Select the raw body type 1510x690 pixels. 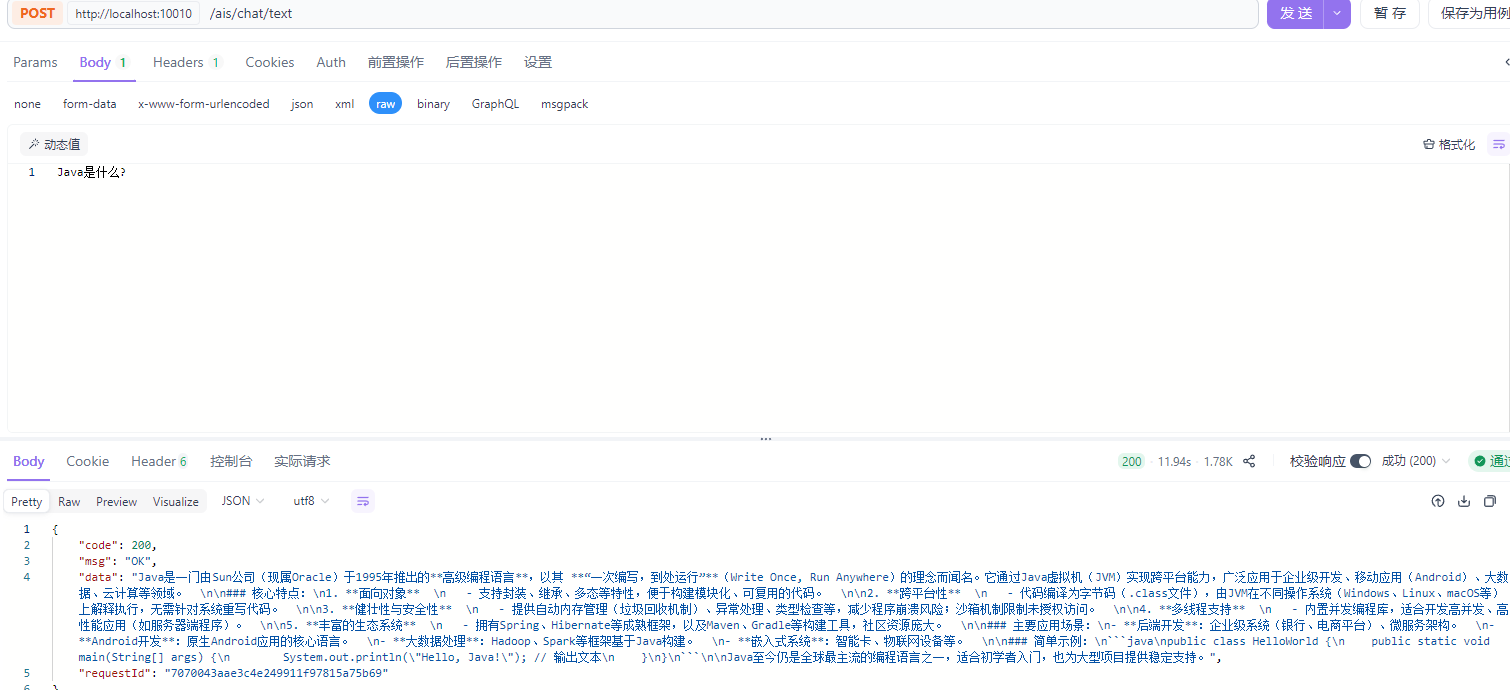385,104
